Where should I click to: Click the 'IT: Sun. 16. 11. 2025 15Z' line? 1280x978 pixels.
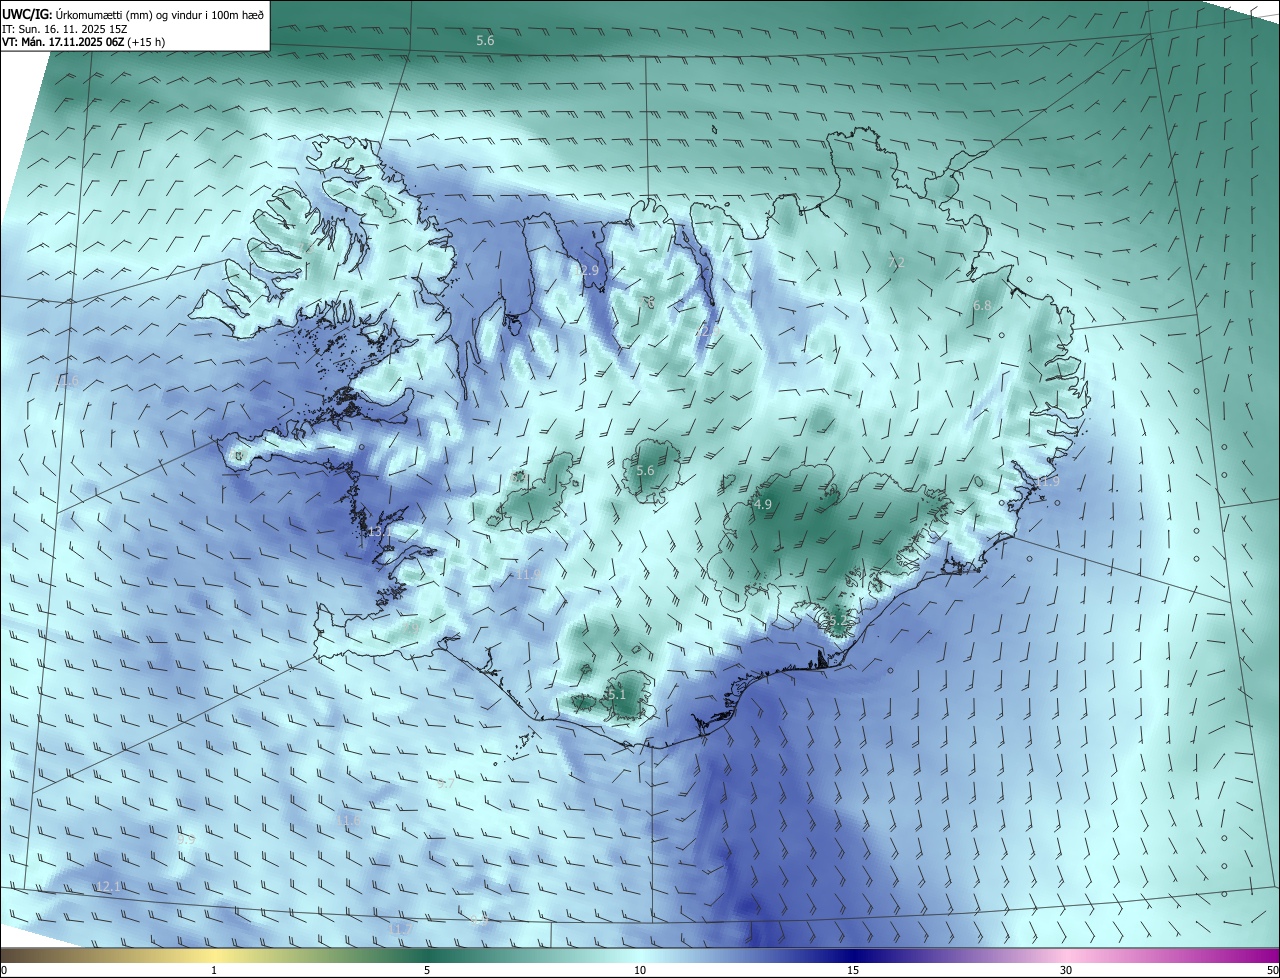64,29
